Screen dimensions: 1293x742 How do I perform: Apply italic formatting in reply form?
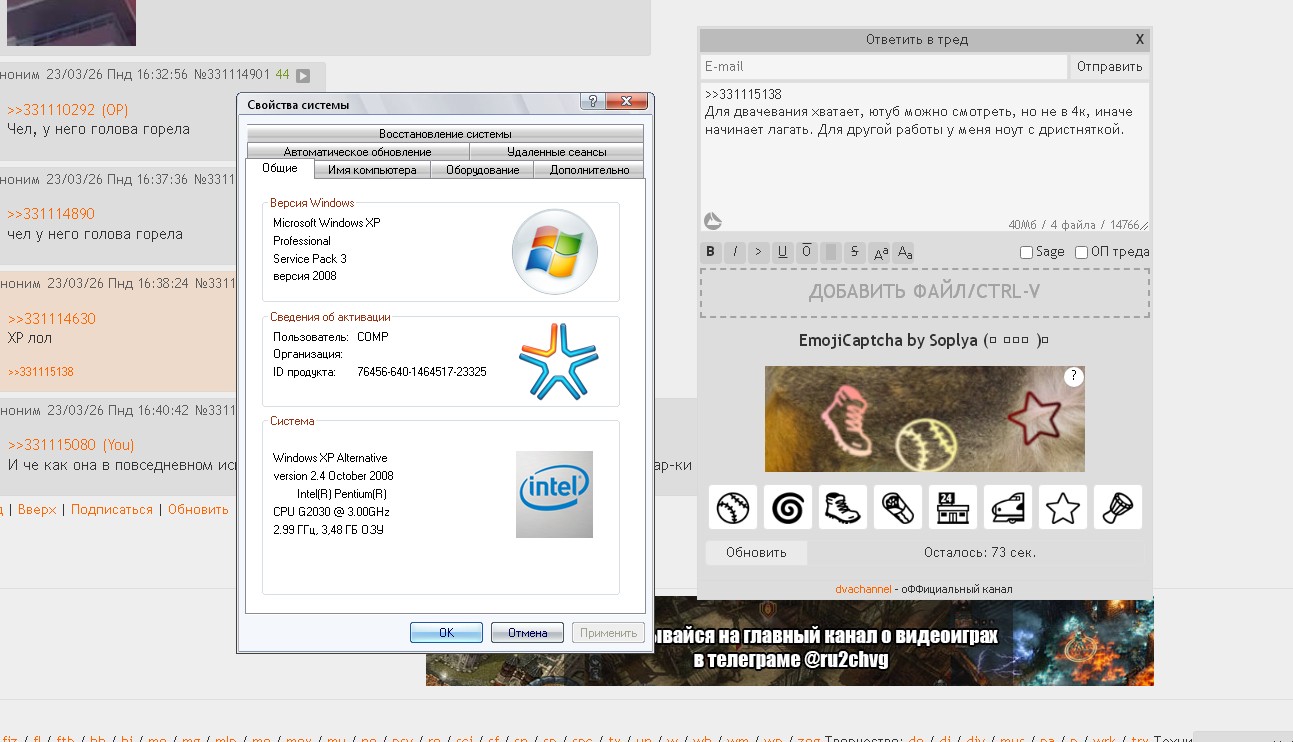pyautogui.click(x=735, y=252)
